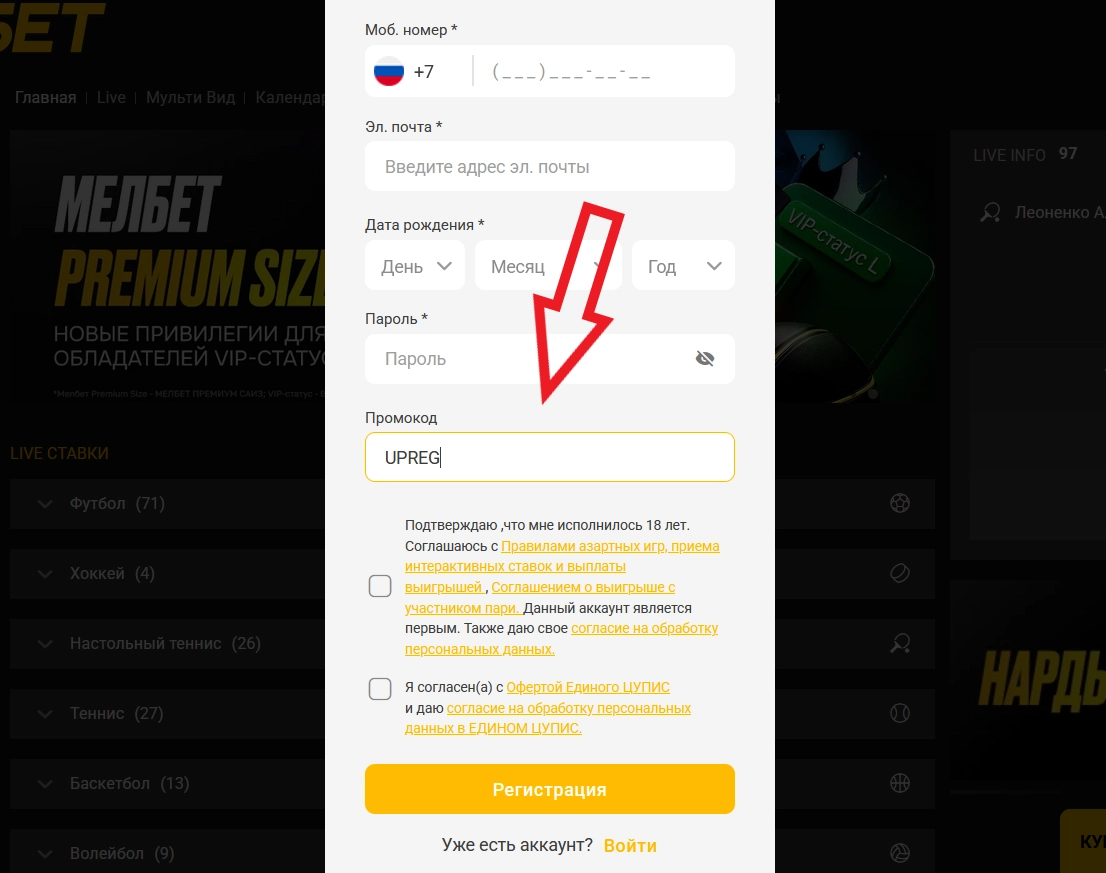Click the Войти login link
Image resolution: width=1106 pixels, height=873 pixels.
(x=630, y=846)
